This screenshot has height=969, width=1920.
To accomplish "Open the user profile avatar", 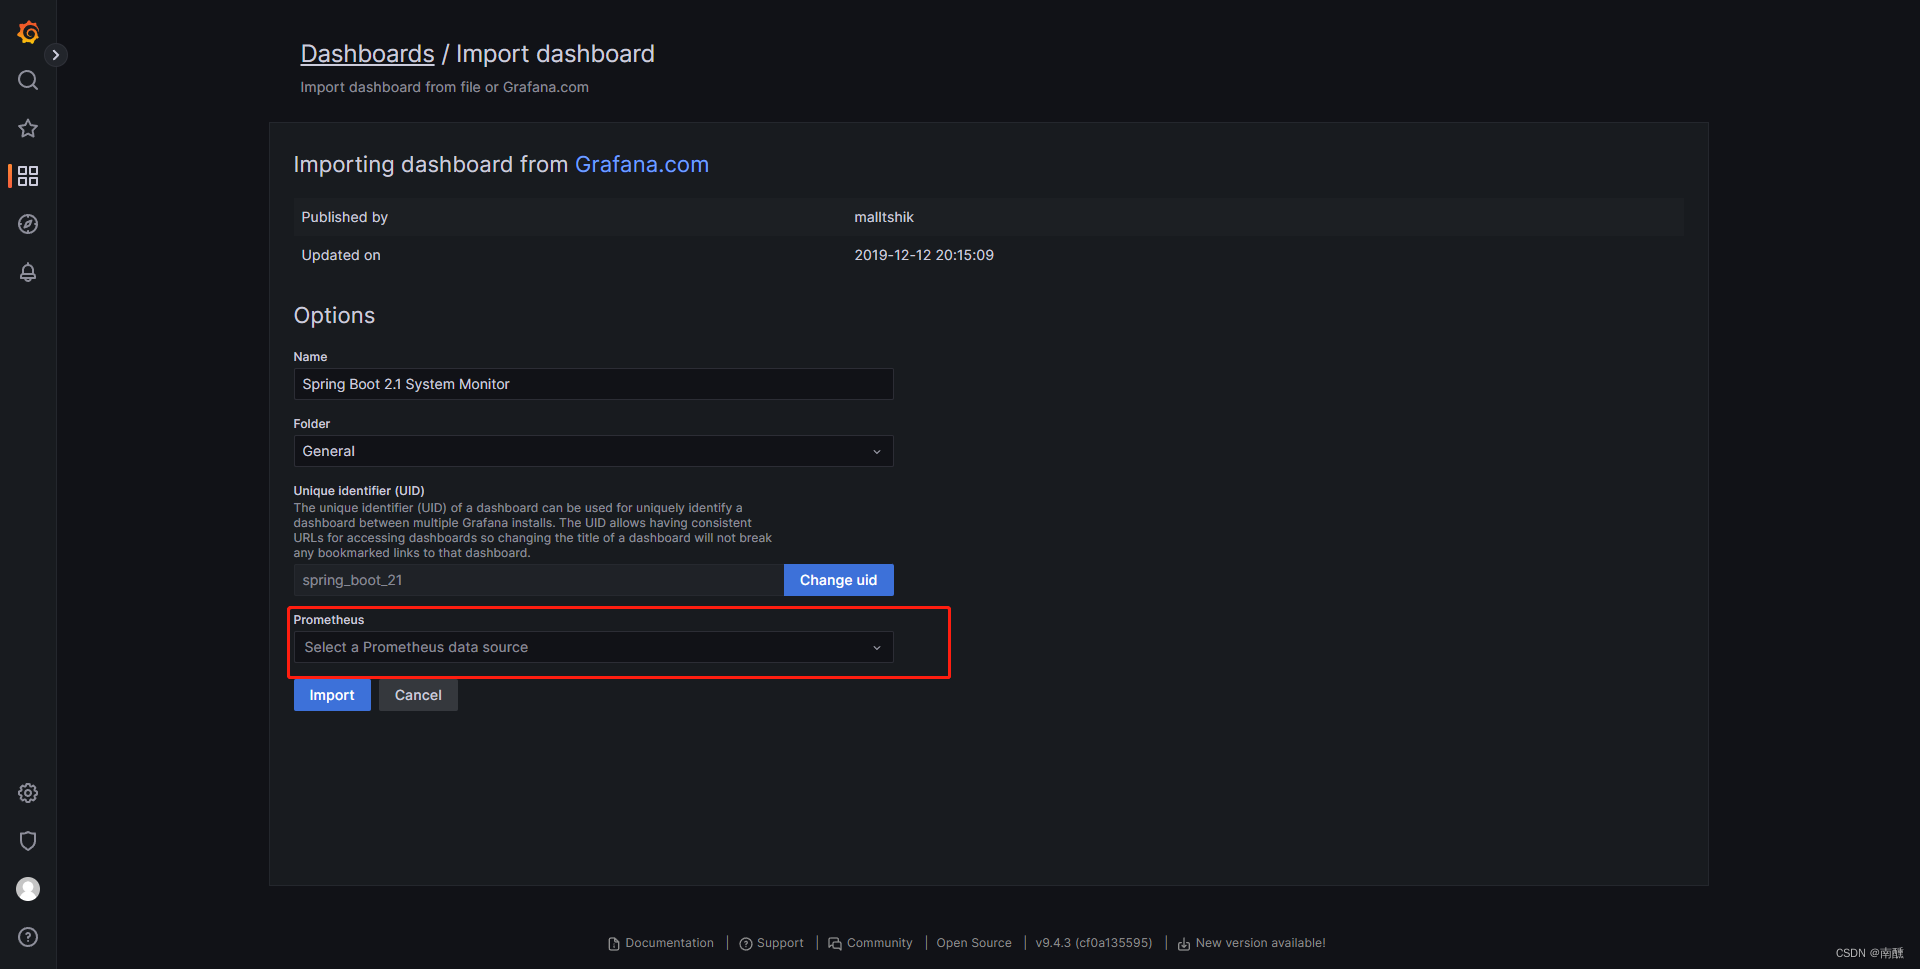I will pyautogui.click(x=28, y=889).
